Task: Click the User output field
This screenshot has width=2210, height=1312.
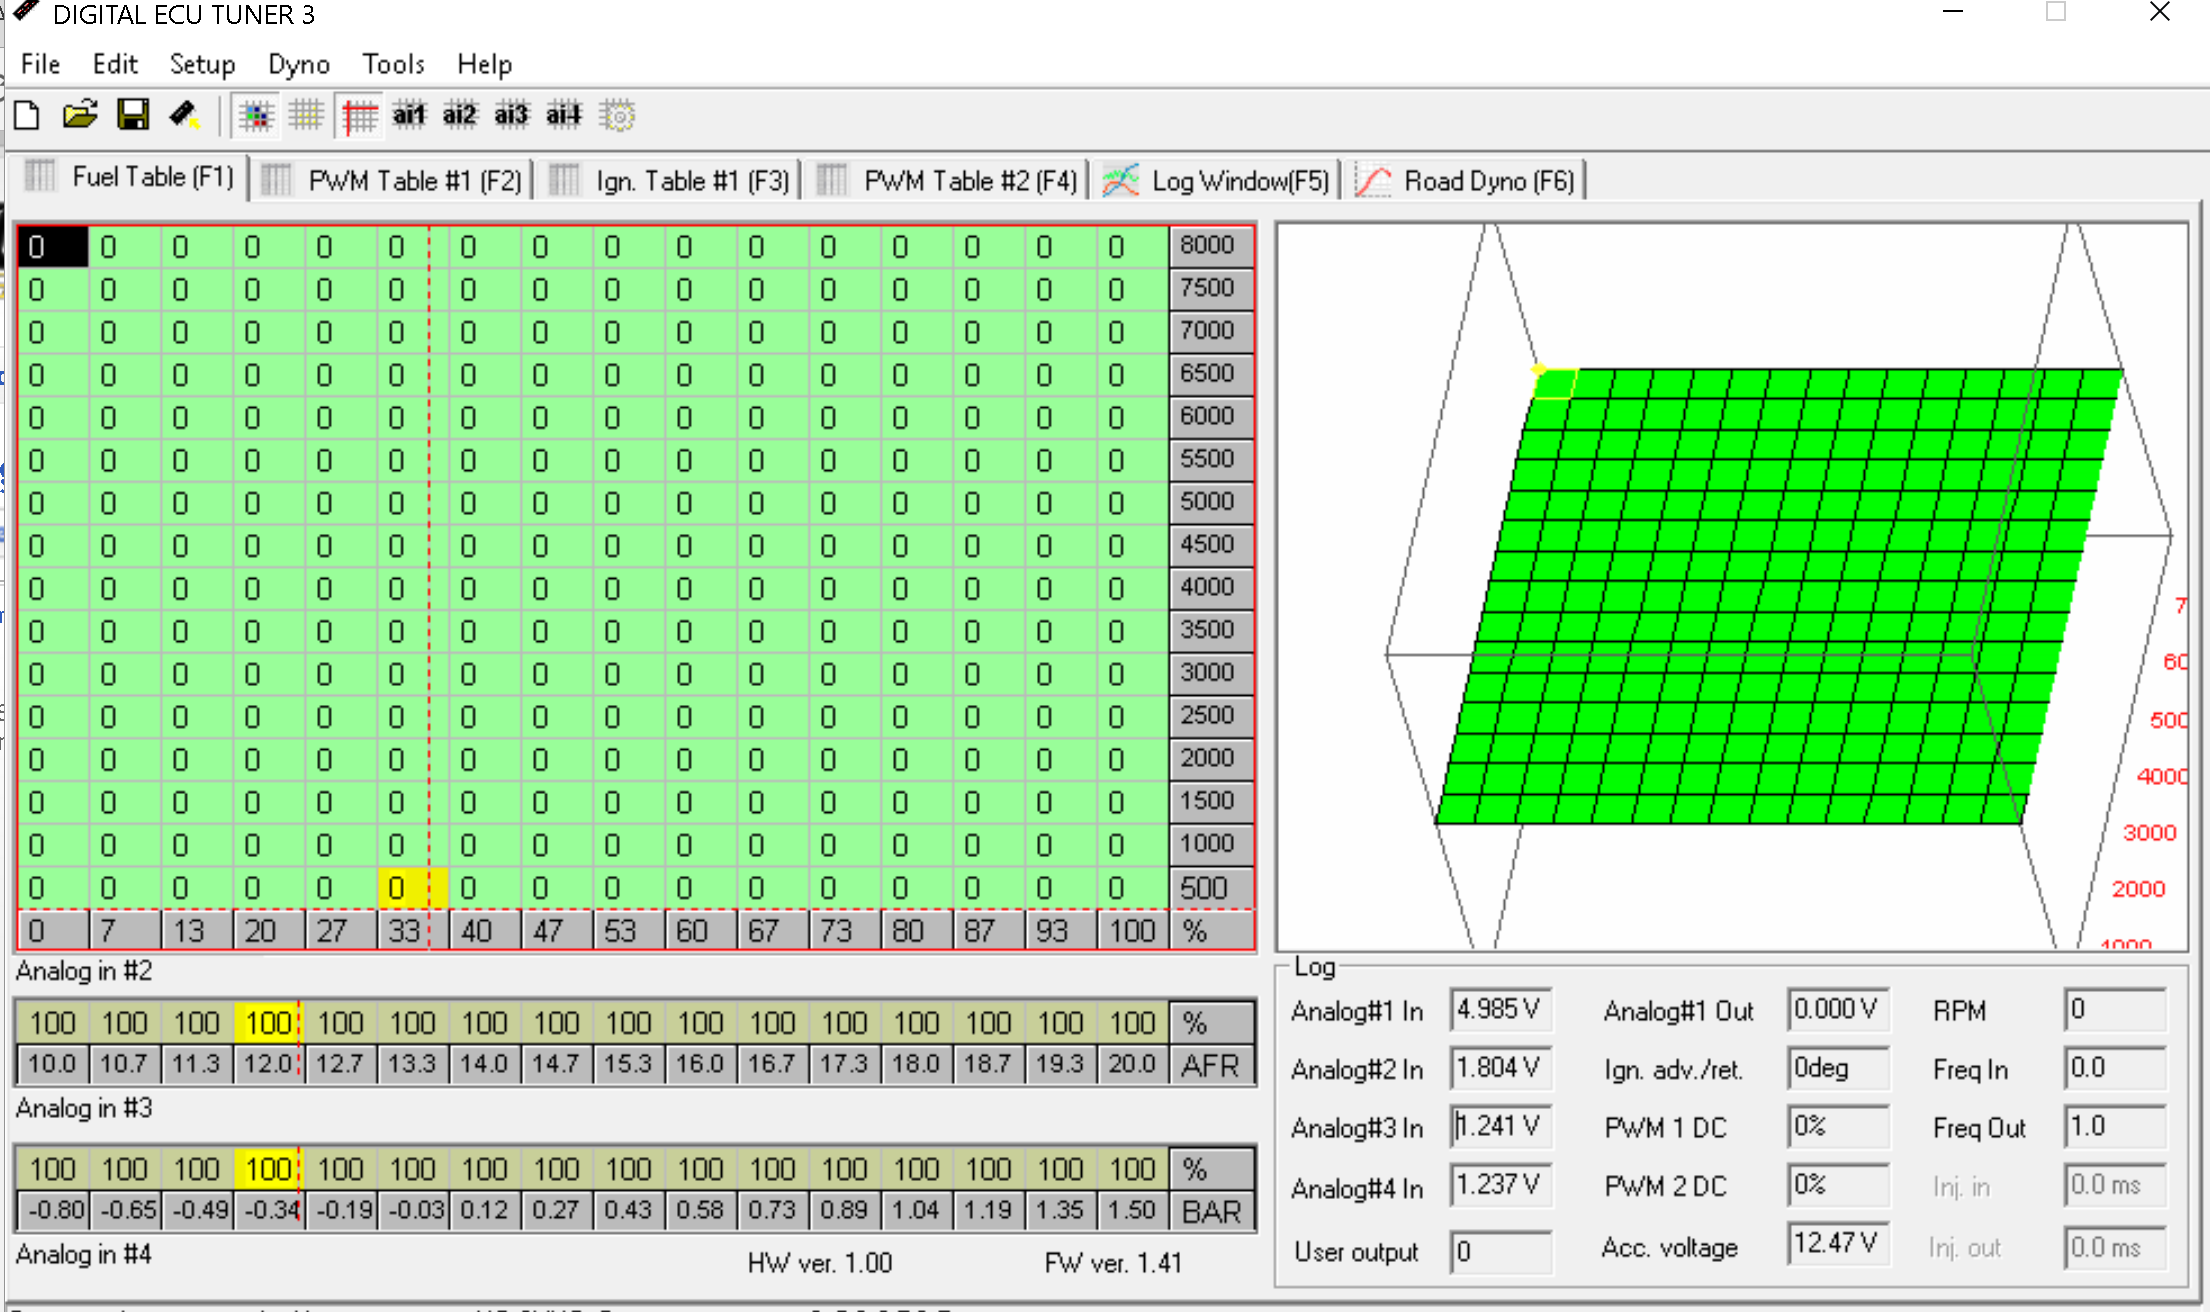Action: [x=1499, y=1251]
